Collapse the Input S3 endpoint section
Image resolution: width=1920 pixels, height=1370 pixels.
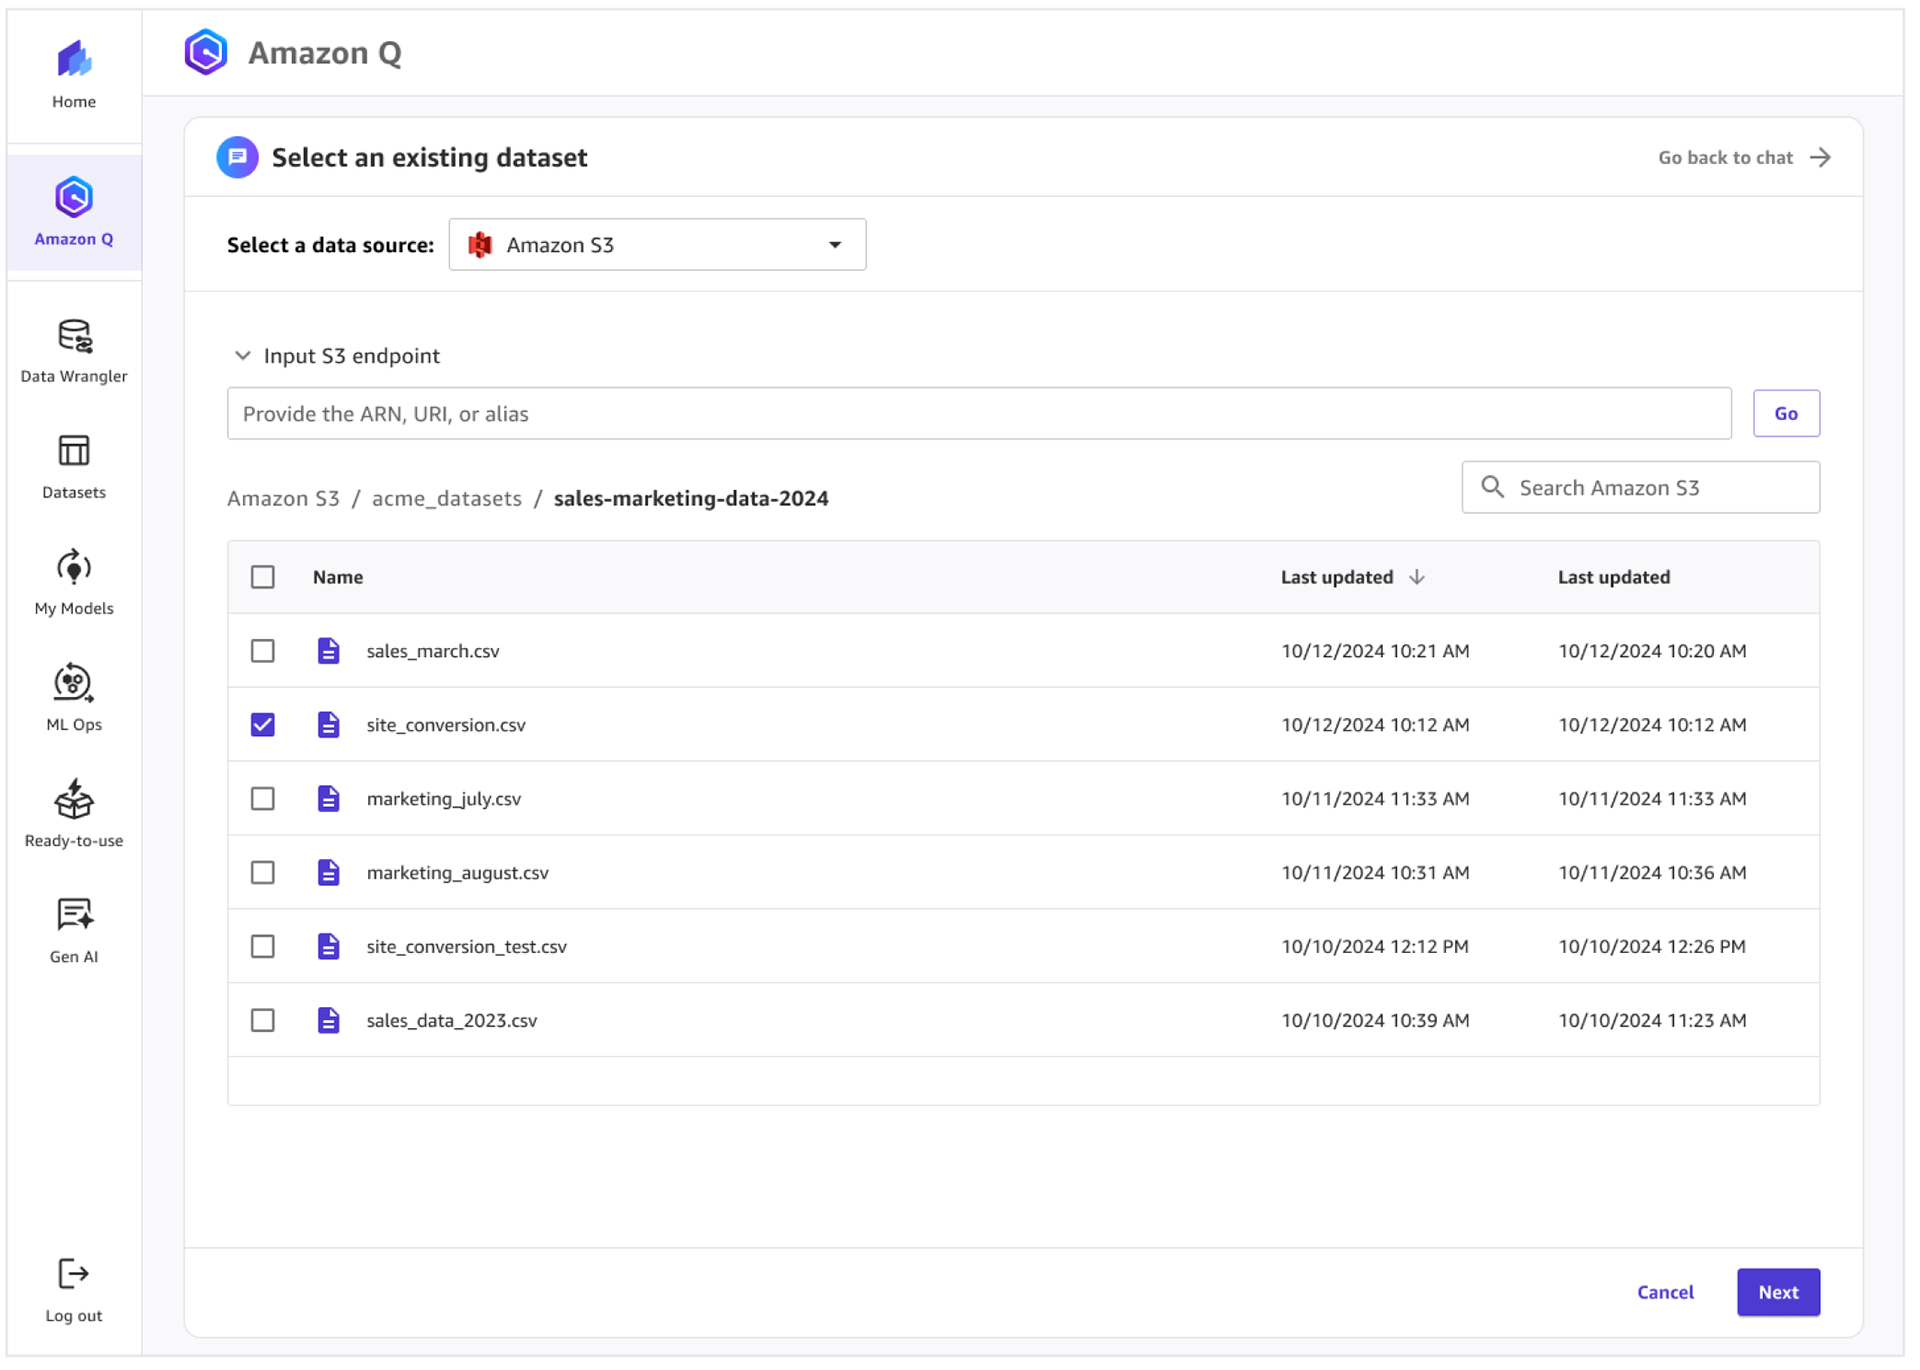click(242, 356)
